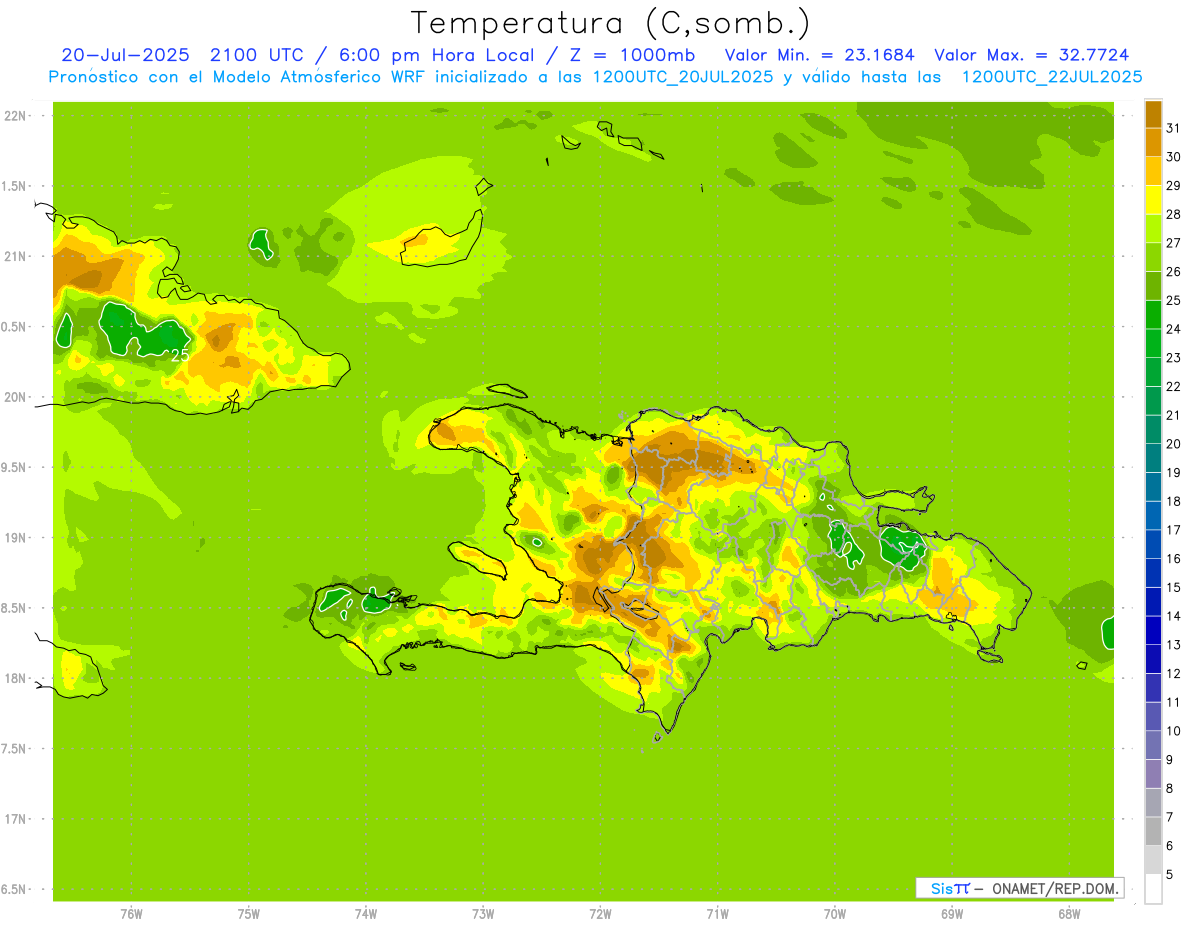Viewport: 1200px width, 927px height.
Task: Click the legend value "25"
Action: click(1173, 300)
